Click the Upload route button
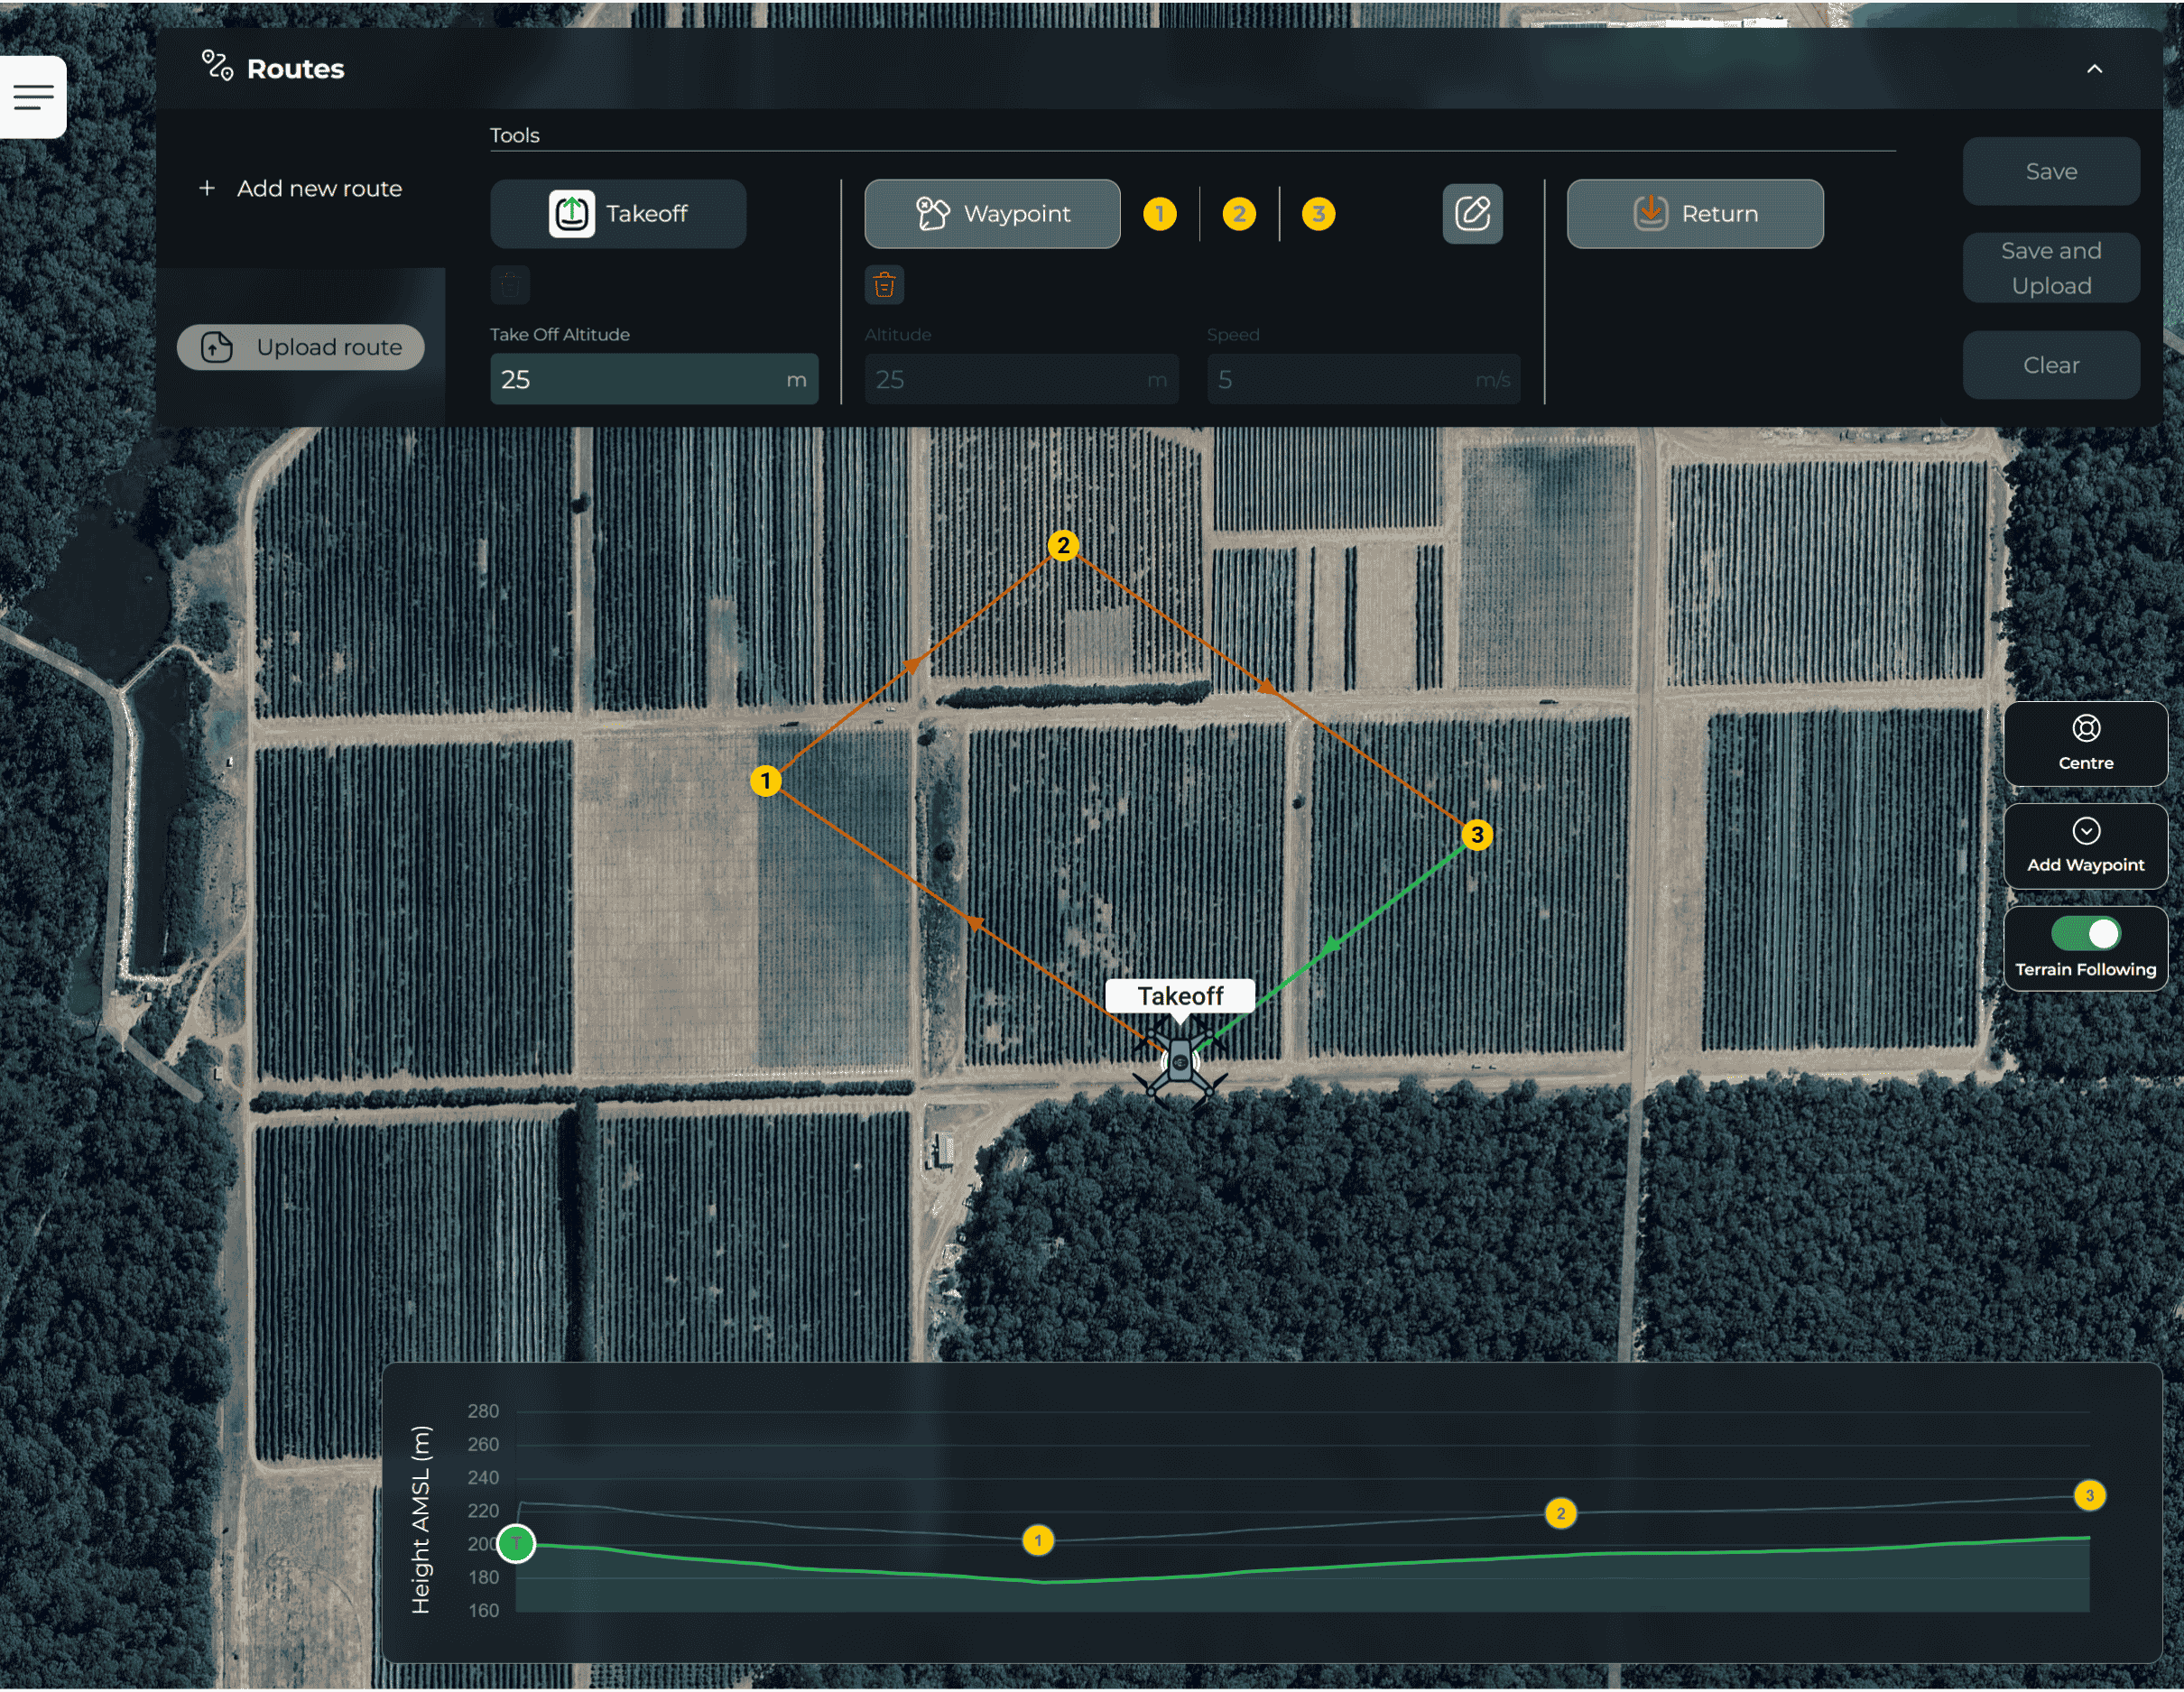The image size is (2184, 1692). coord(301,347)
